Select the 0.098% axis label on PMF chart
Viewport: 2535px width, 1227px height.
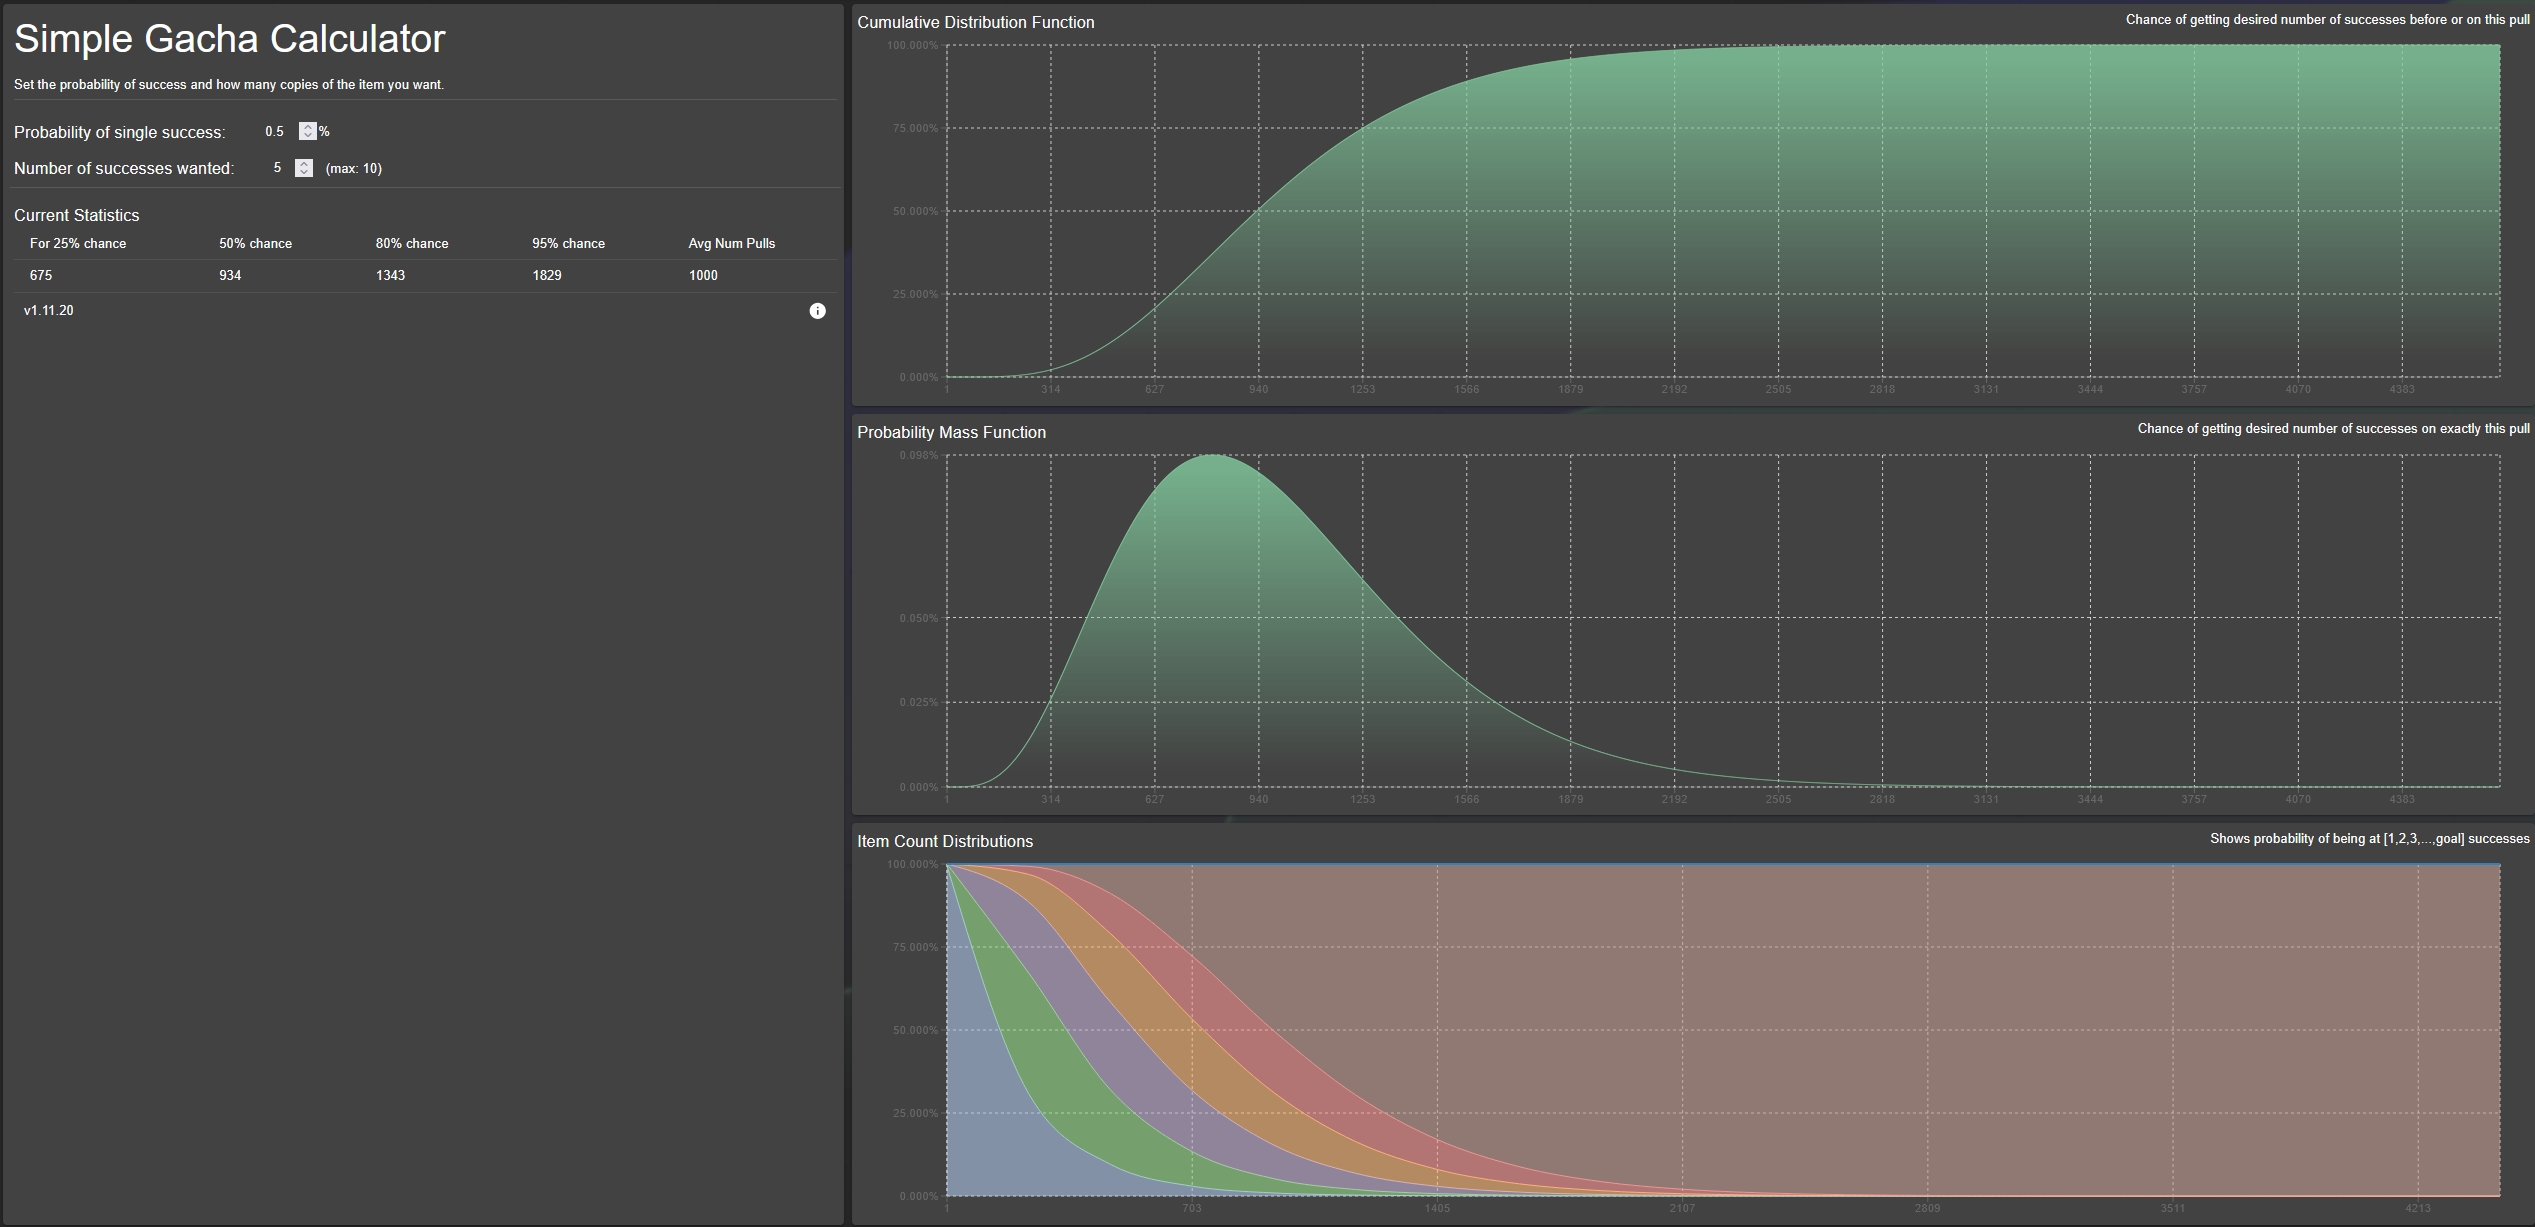[919, 455]
